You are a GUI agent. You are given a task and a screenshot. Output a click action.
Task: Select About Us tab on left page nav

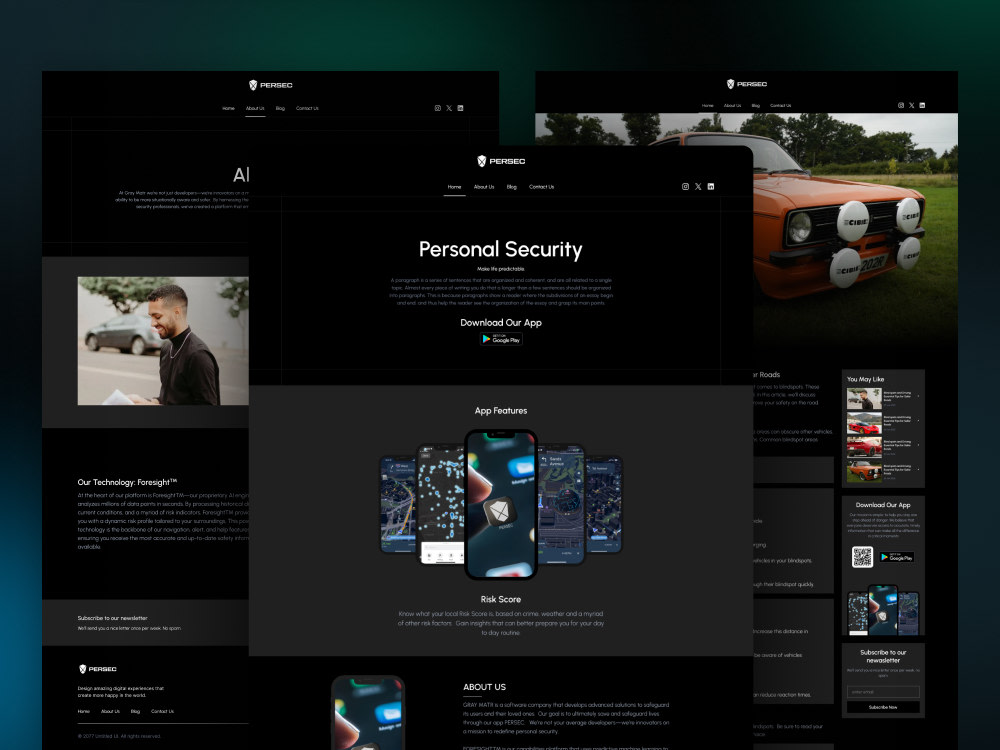[x=255, y=108]
